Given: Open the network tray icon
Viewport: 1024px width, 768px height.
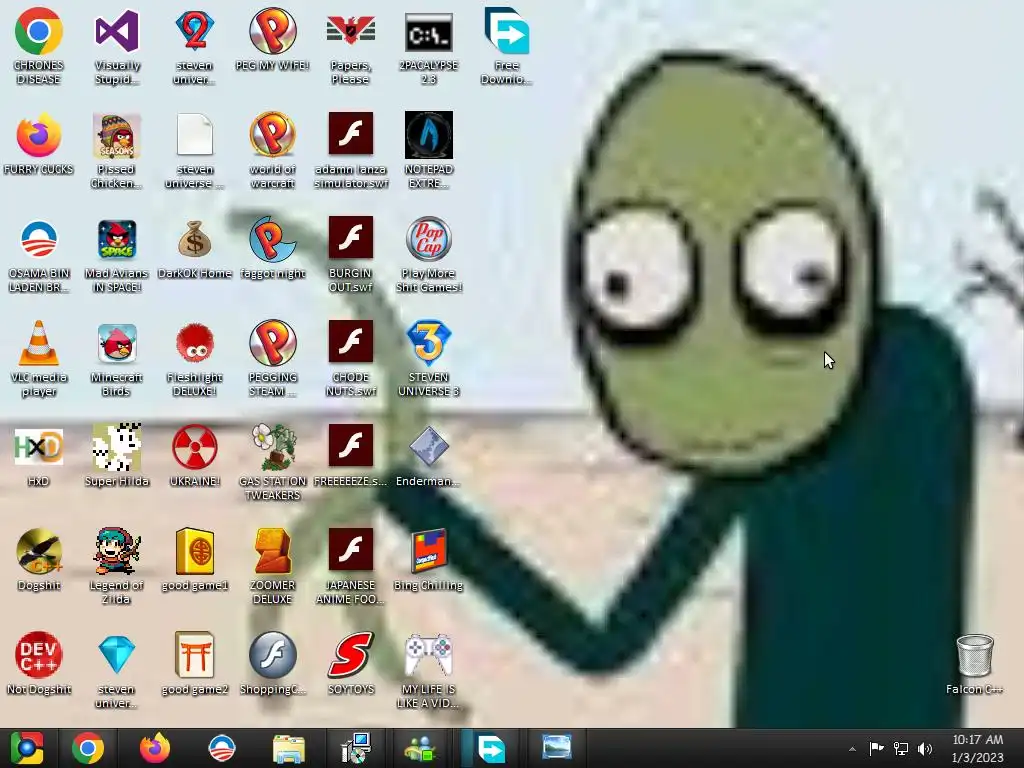Looking at the screenshot, I should tap(901, 749).
